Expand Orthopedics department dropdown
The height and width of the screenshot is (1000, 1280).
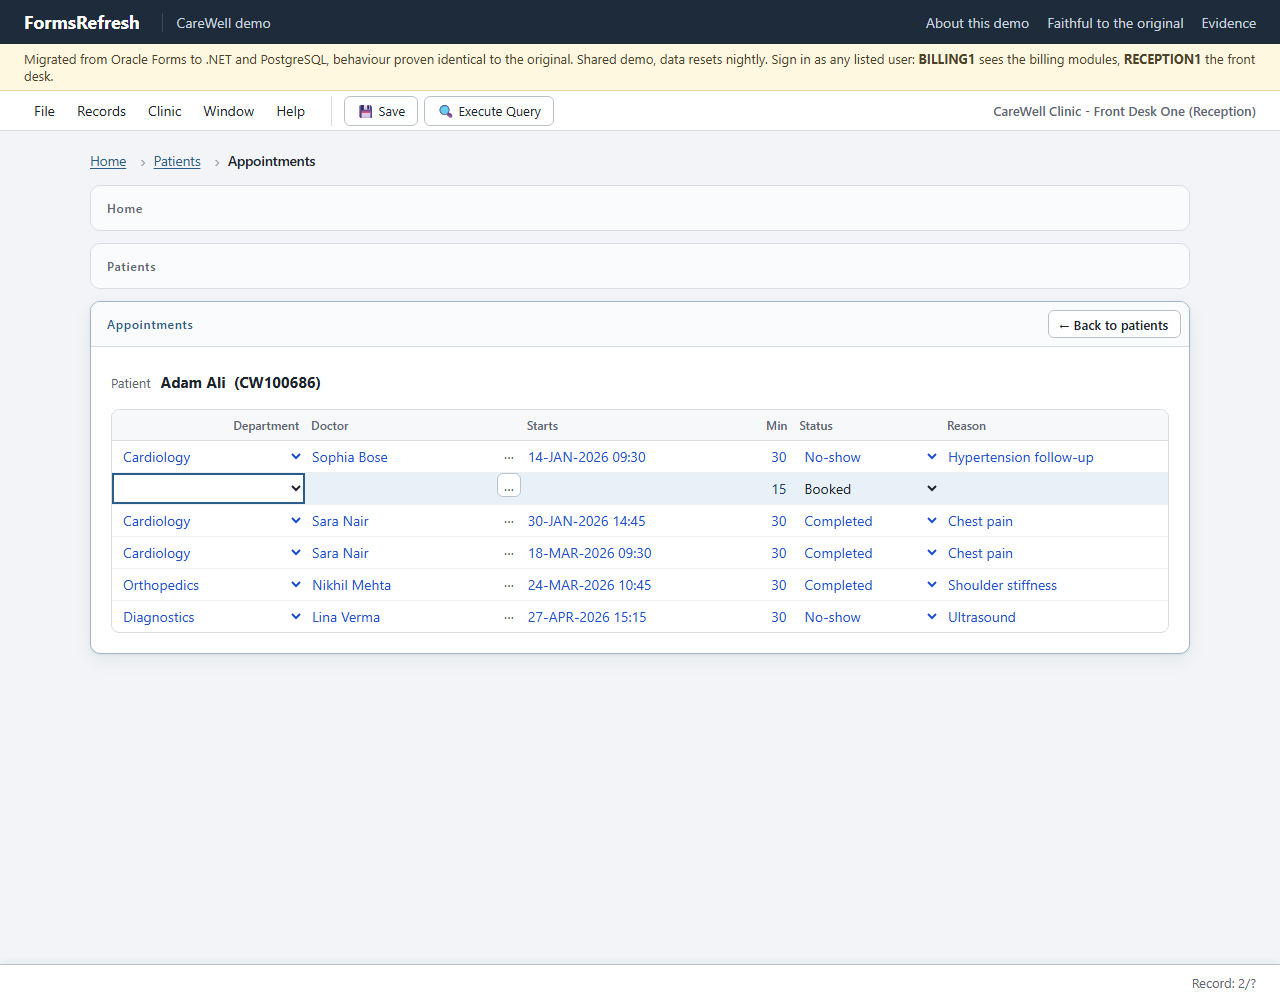pyautogui.click(x=296, y=585)
